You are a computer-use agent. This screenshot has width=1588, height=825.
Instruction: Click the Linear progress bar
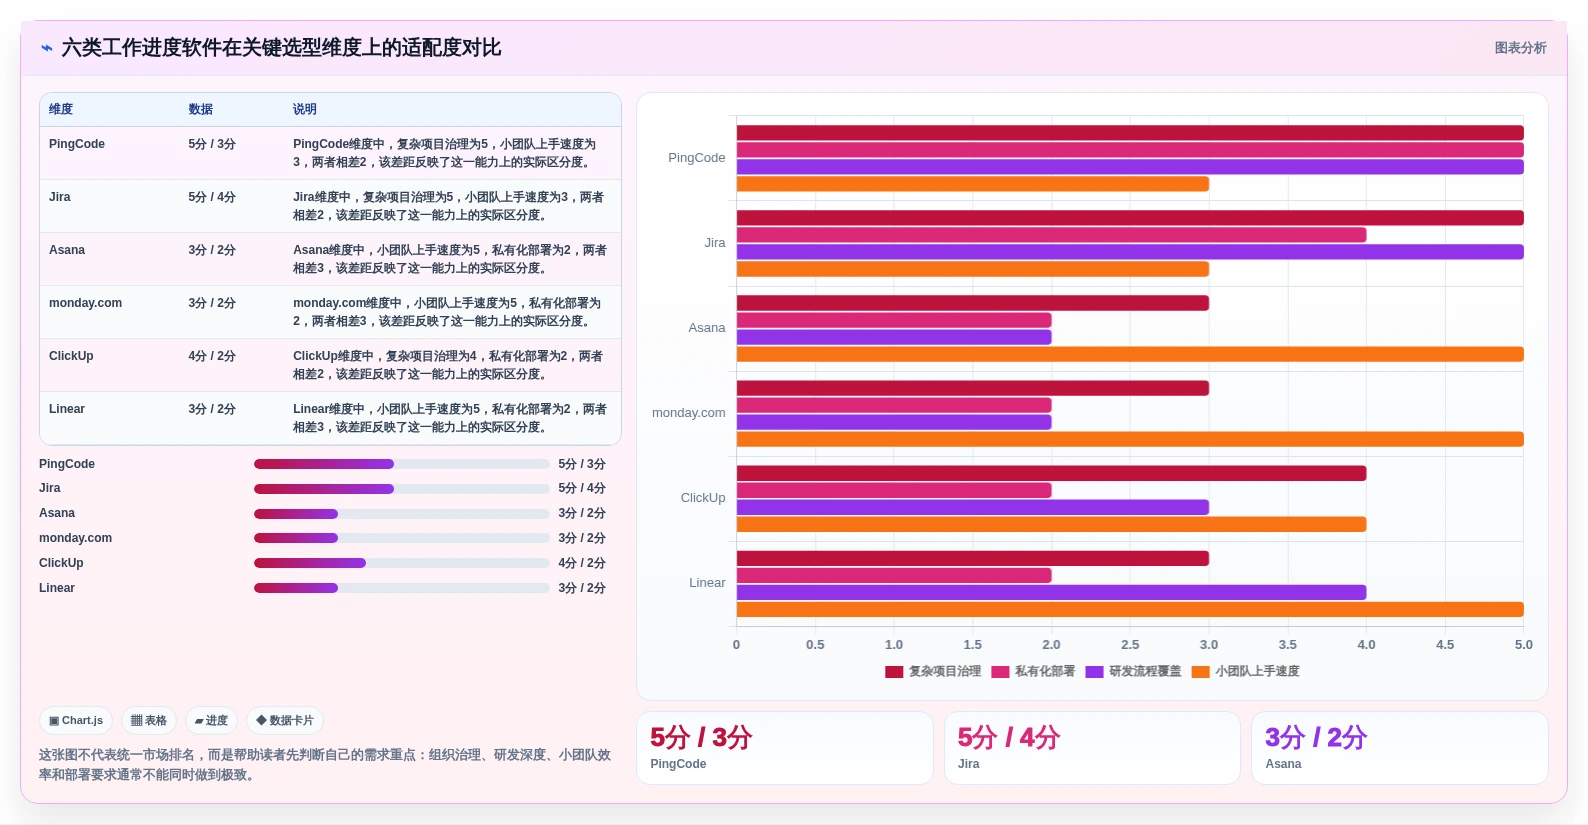402,588
